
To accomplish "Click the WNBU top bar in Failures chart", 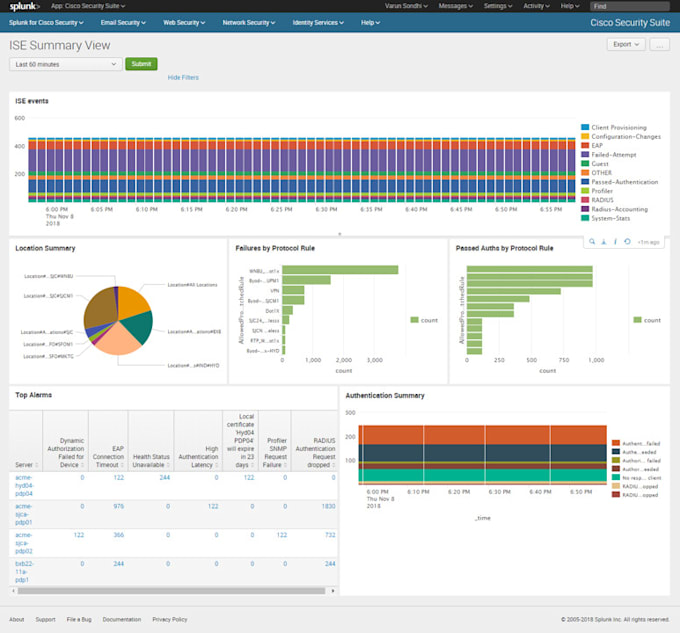I will 340,270.
